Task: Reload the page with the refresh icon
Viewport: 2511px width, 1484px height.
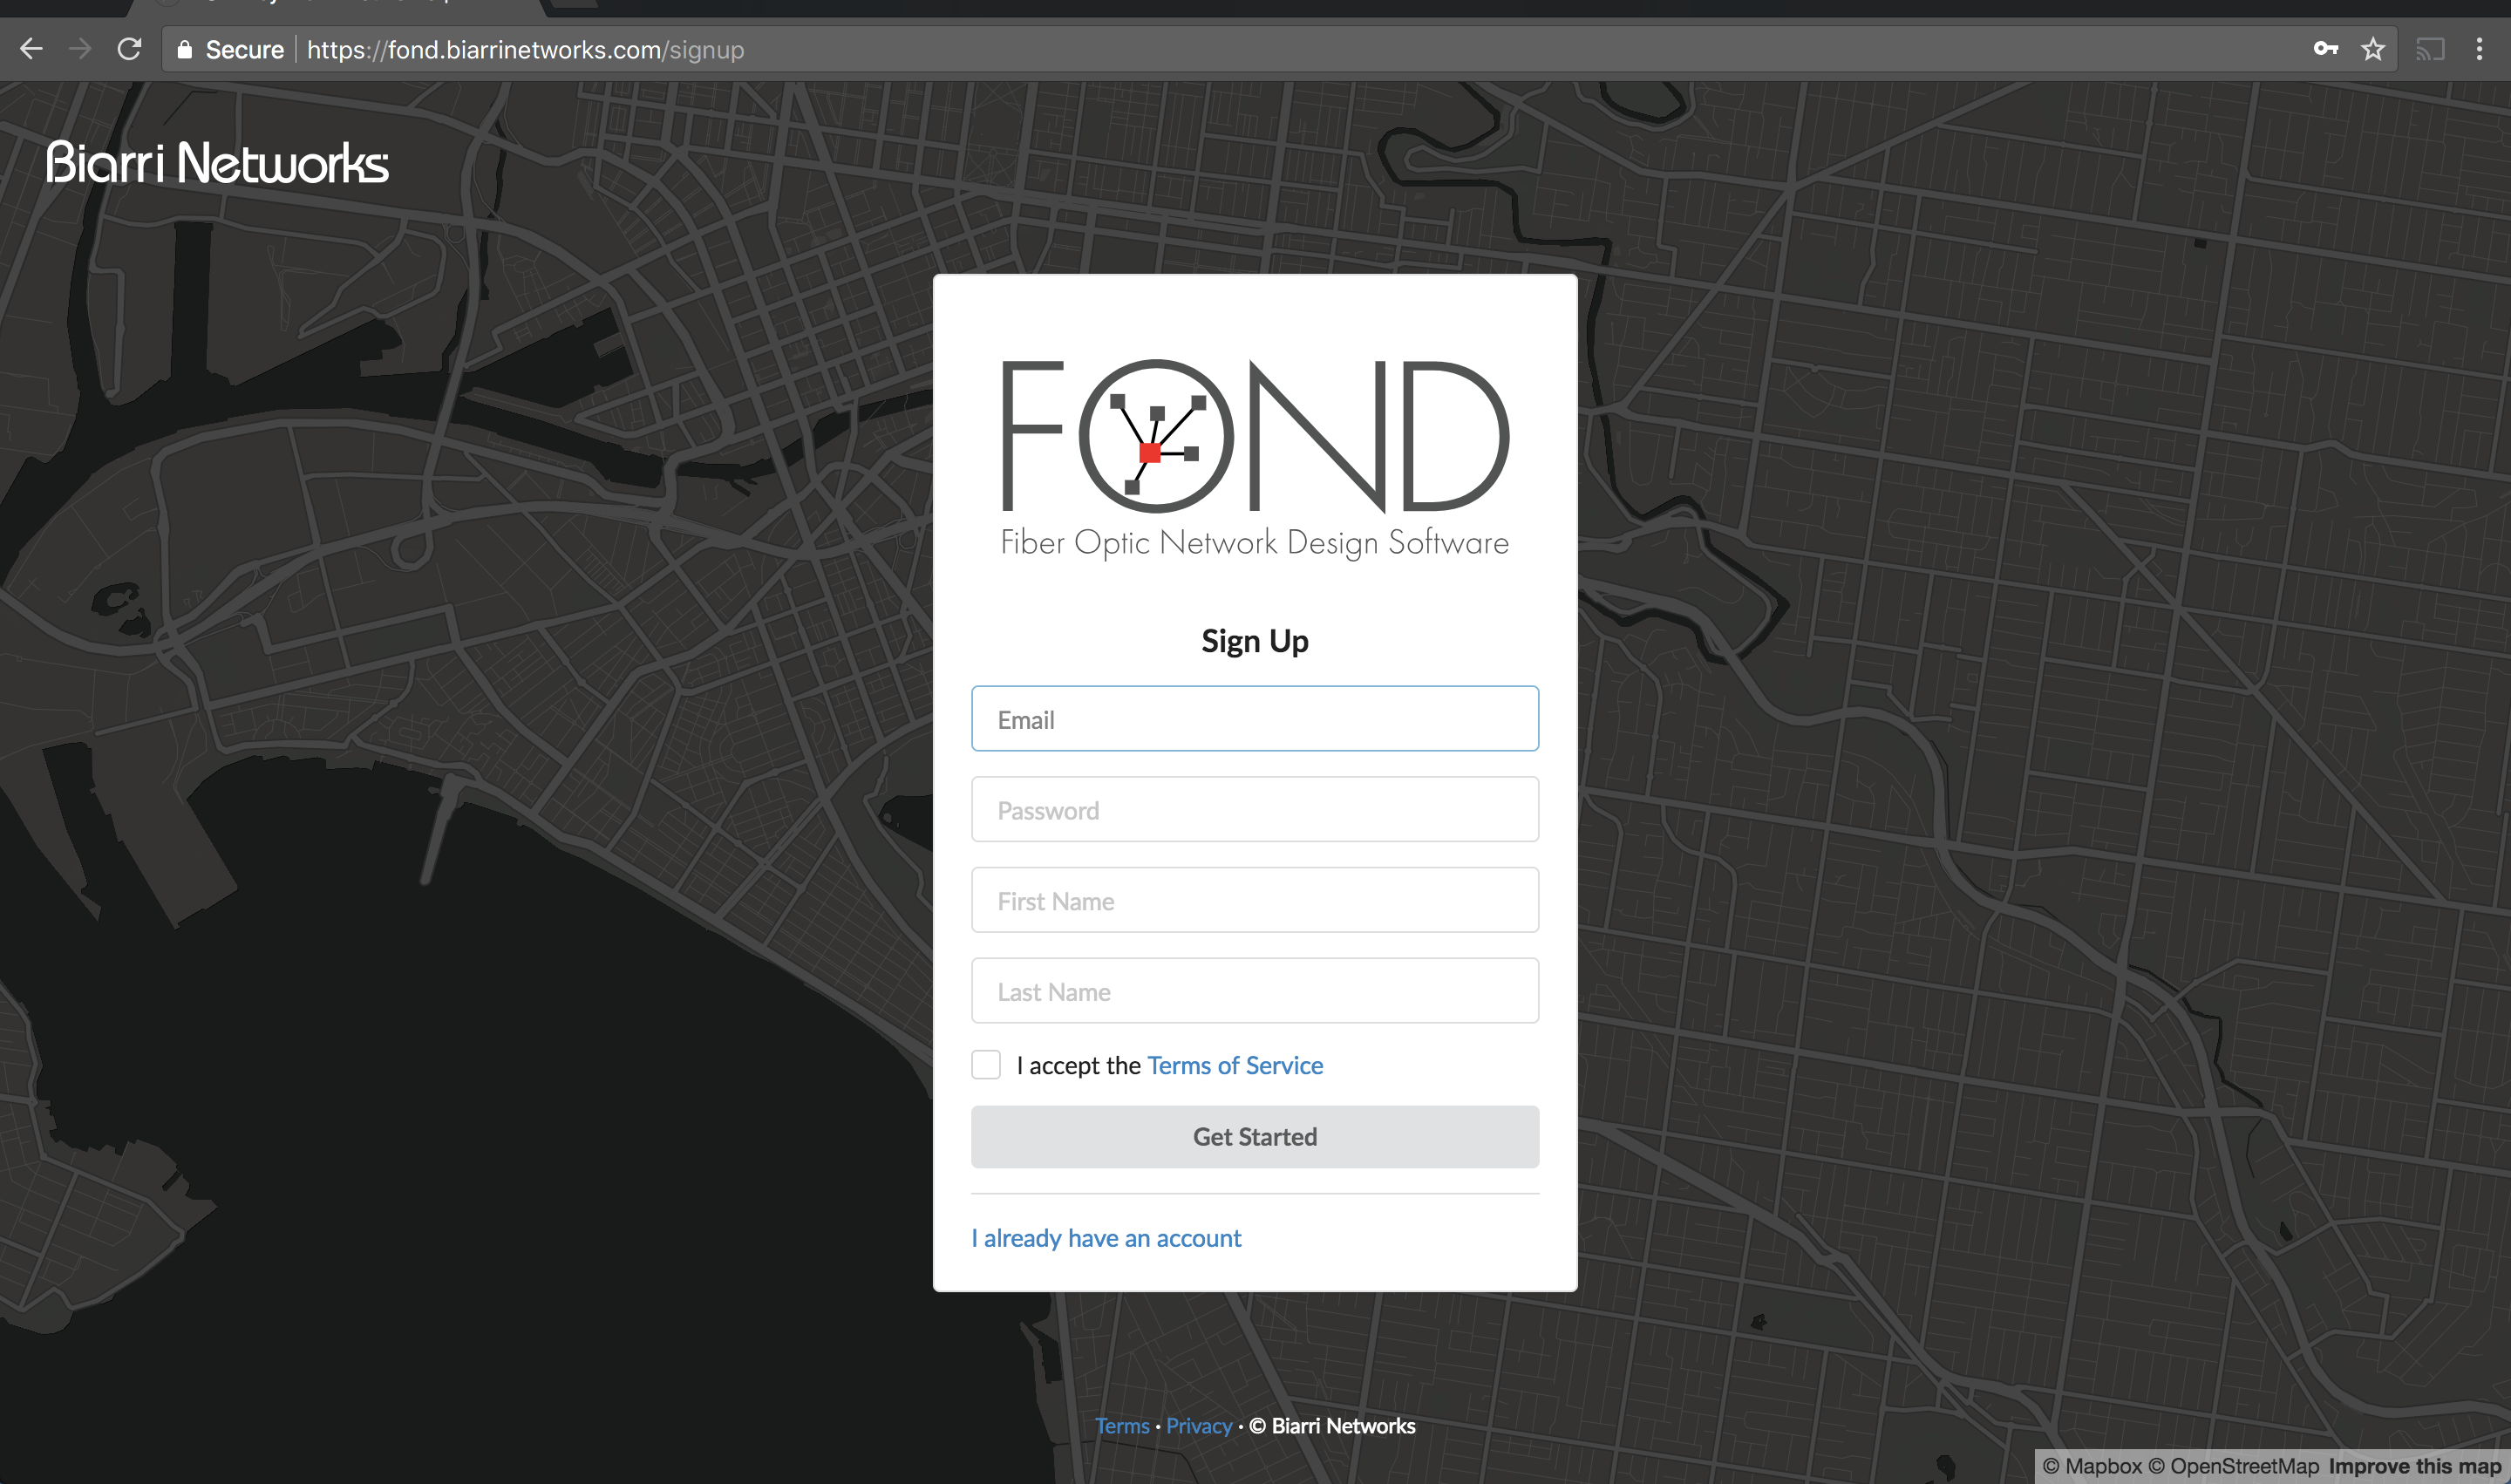Action: click(129, 49)
